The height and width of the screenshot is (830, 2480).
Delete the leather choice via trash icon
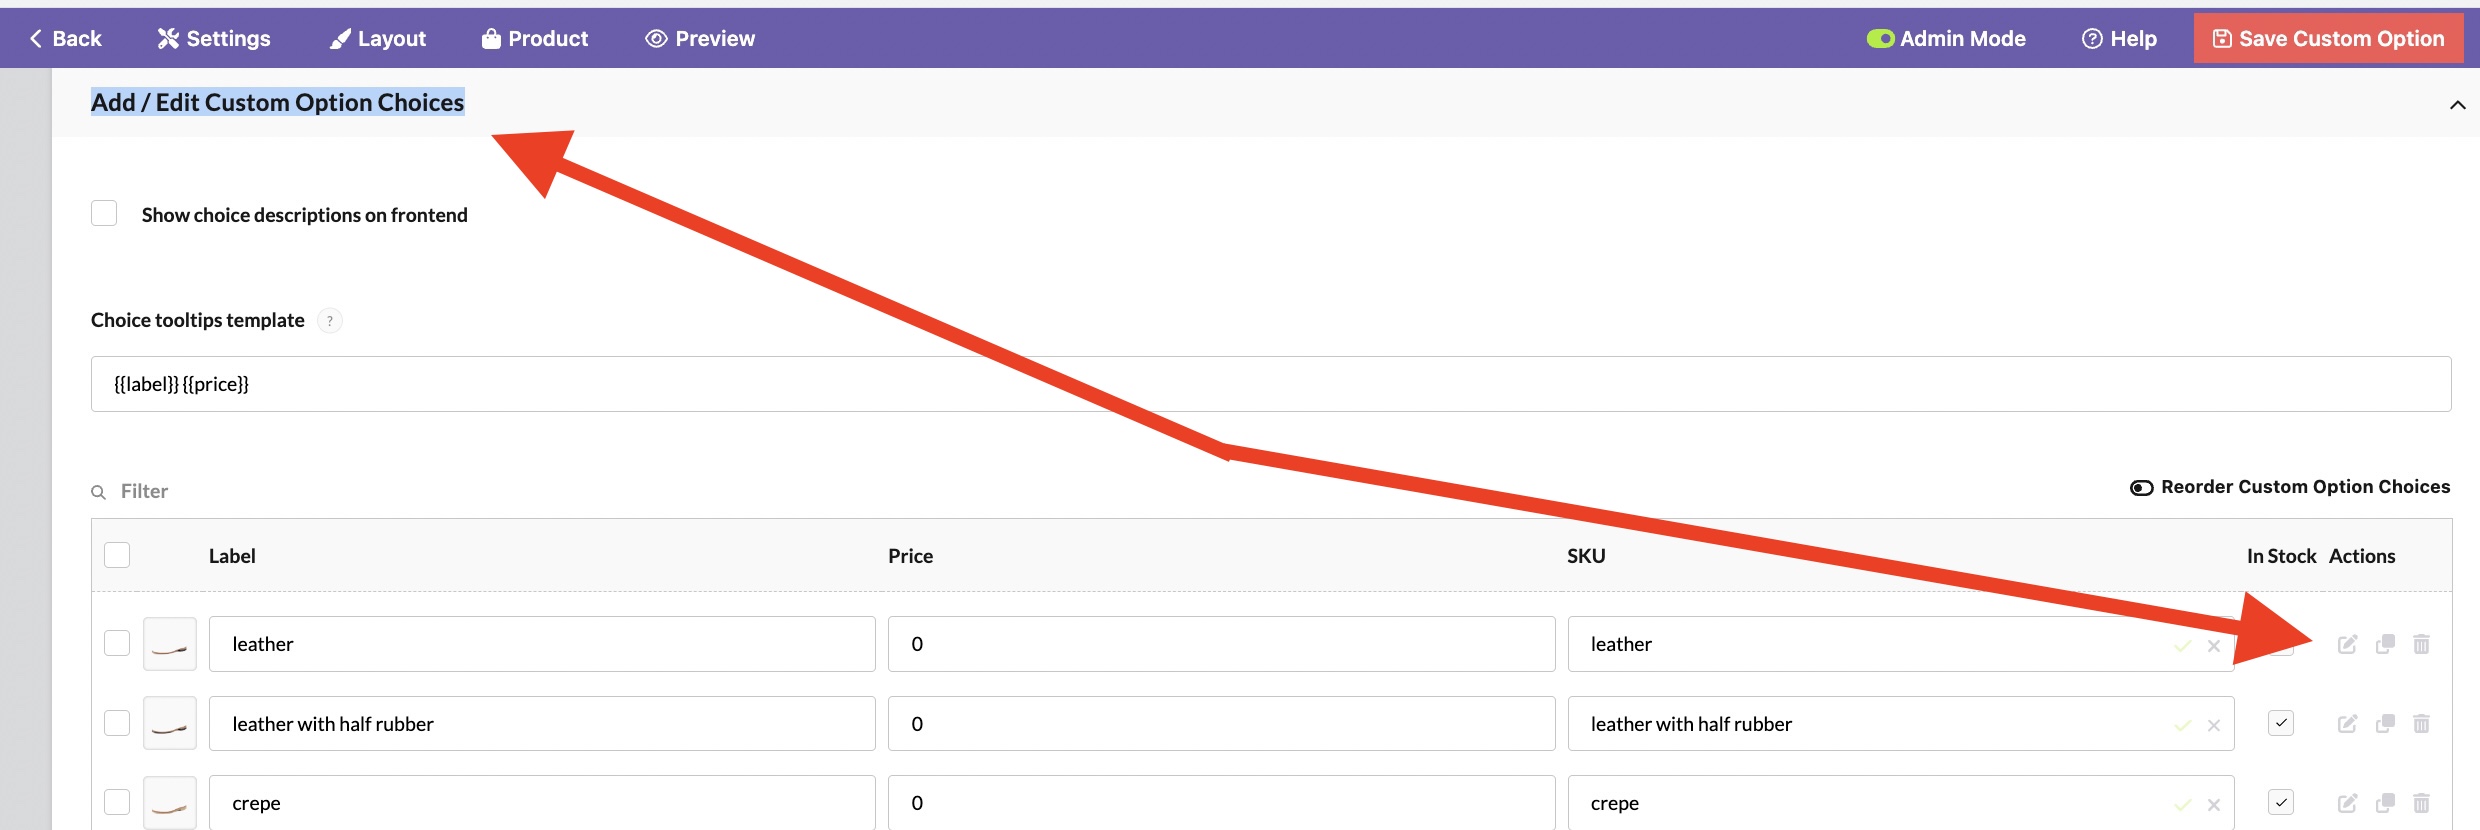click(2421, 644)
